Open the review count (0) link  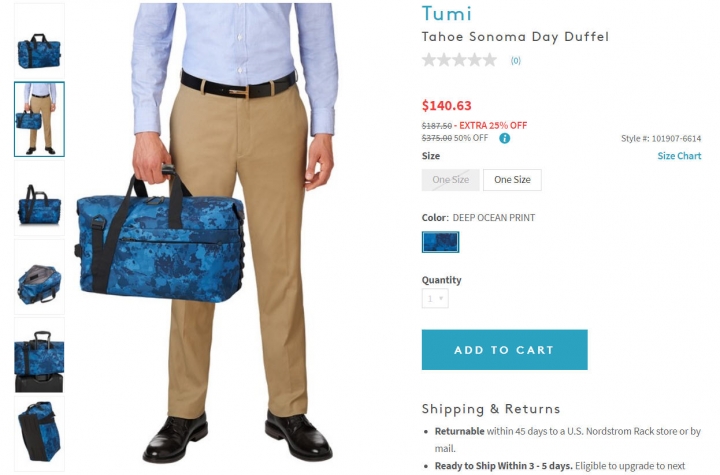(516, 61)
